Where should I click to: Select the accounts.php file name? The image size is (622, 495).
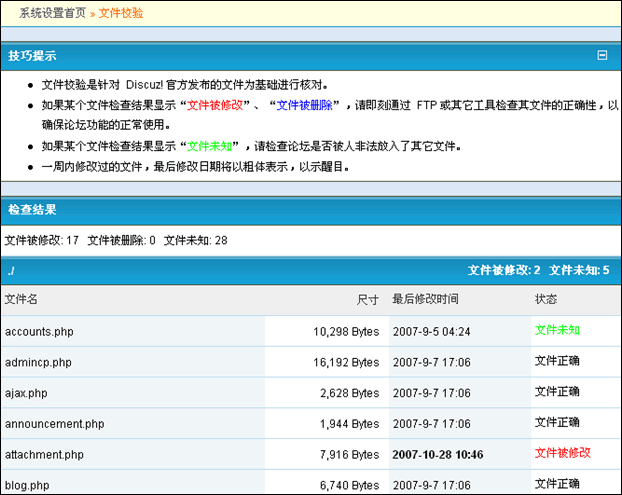pyautogui.click(x=40, y=330)
